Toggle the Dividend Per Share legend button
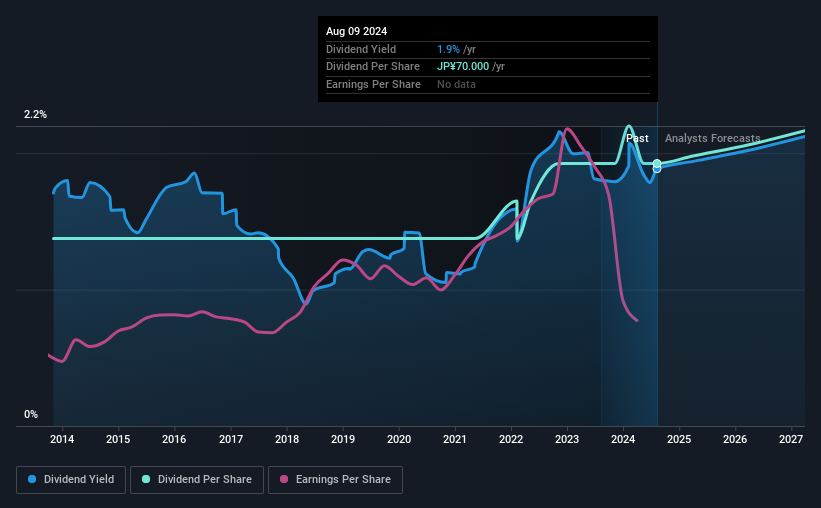821x508 pixels. coord(197,480)
